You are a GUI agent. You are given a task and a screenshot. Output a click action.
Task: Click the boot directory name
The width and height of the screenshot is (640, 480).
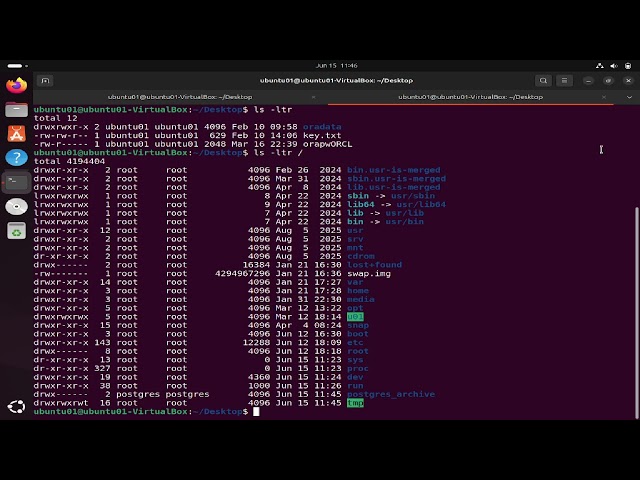point(358,334)
